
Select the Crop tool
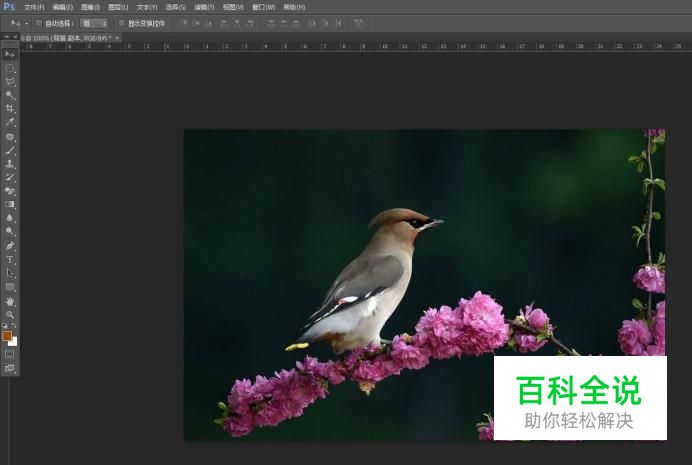coord(10,108)
